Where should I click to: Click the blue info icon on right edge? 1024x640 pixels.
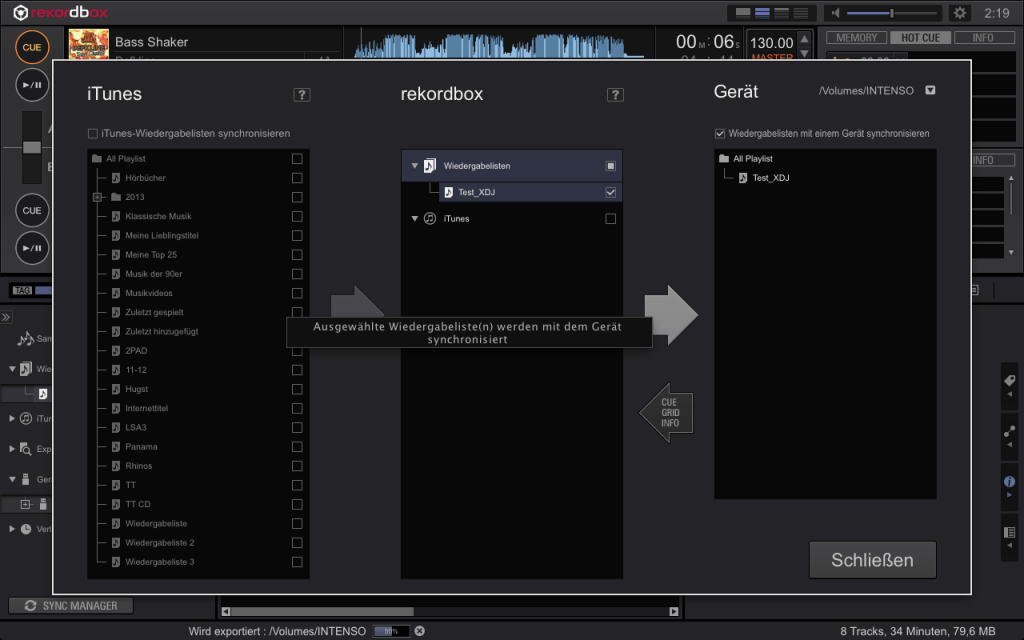pos(1009,482)
